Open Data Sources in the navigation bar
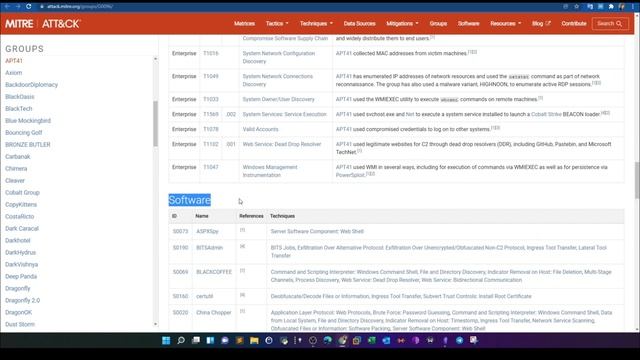The height and width of the screenshot is (360, 640). (359, 24)
